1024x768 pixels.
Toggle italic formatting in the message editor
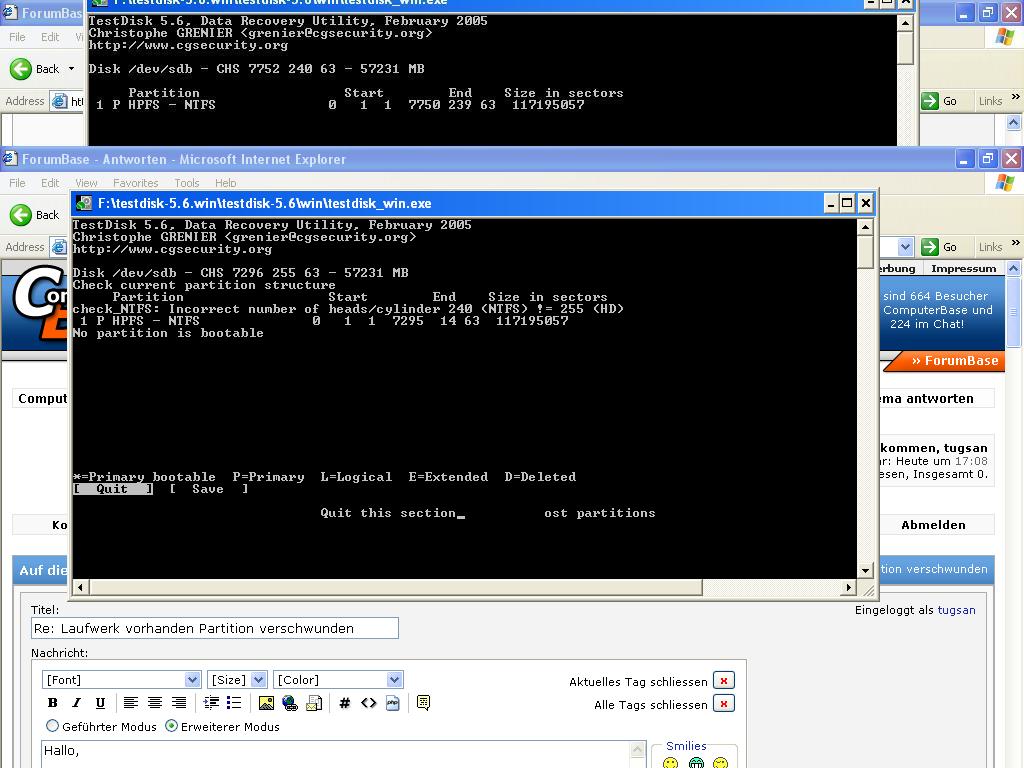coord(76,703)
